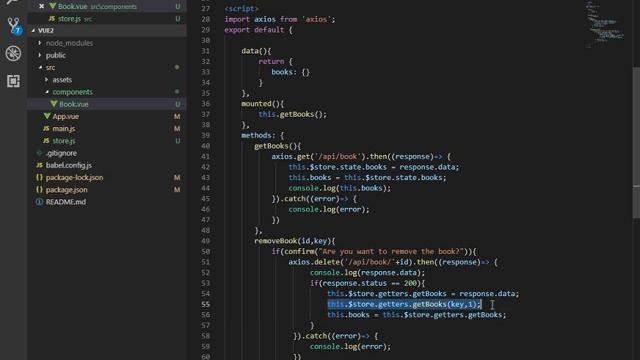
Task: Click the braces icon beside package-lock.json
Action: pyautogui.click(x=39, y=178)
